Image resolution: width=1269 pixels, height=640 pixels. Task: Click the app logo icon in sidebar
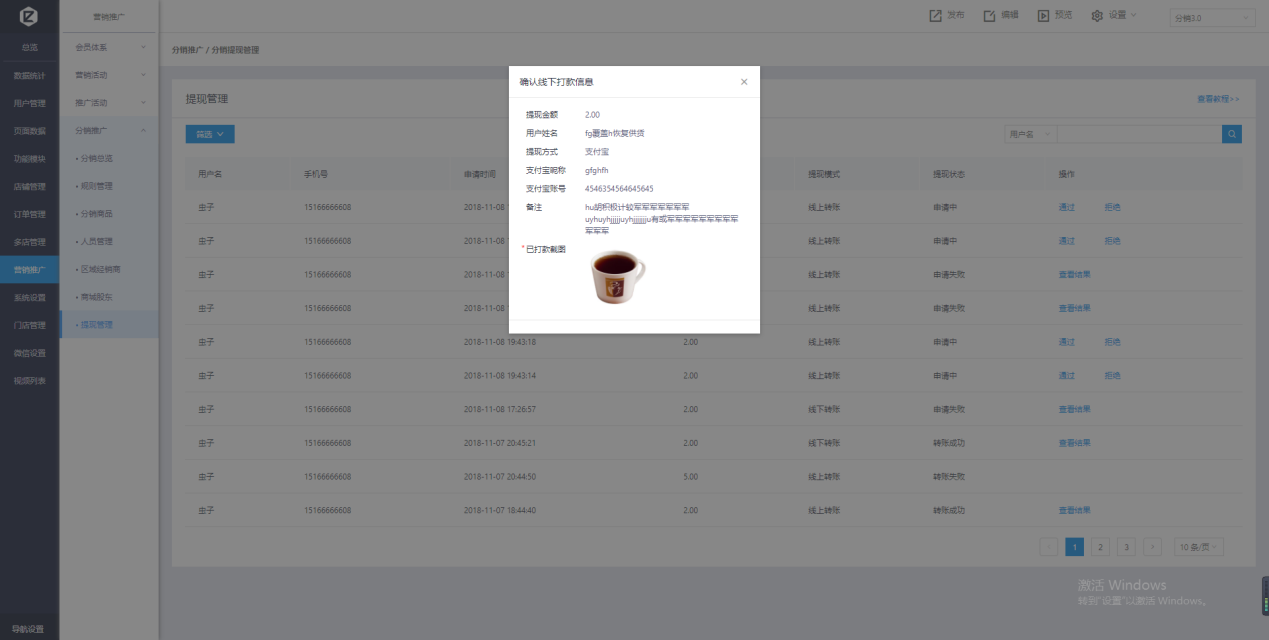[29, 16]
